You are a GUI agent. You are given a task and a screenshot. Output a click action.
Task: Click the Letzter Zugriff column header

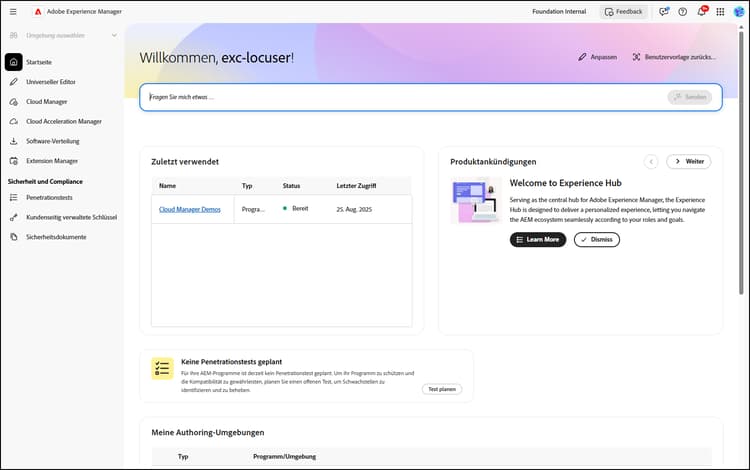click(356, 186)
